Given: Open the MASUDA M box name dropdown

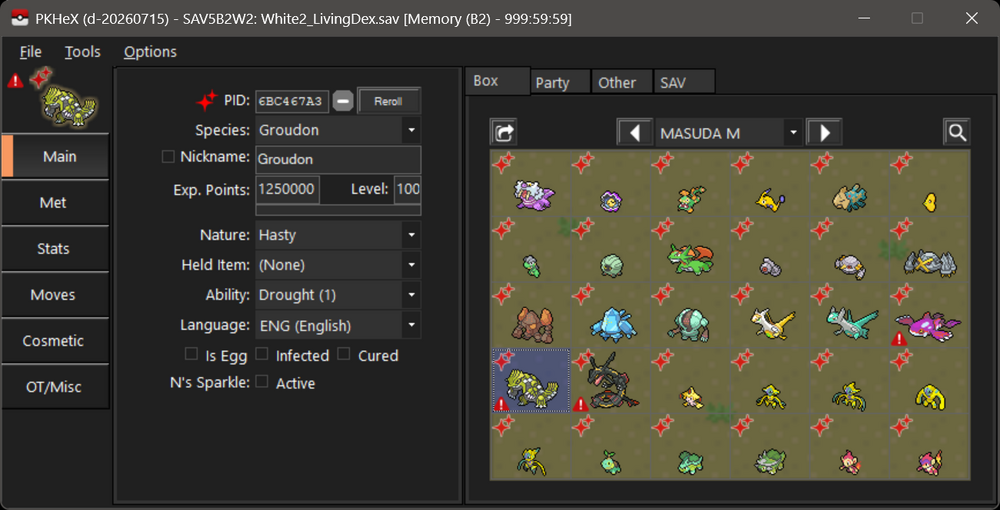Looking at the screenshot, I should (729, 133).
